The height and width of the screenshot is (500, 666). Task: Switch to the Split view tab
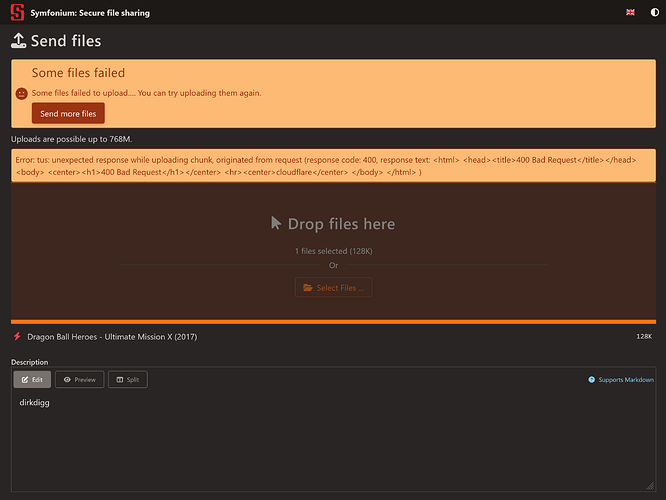128,379
